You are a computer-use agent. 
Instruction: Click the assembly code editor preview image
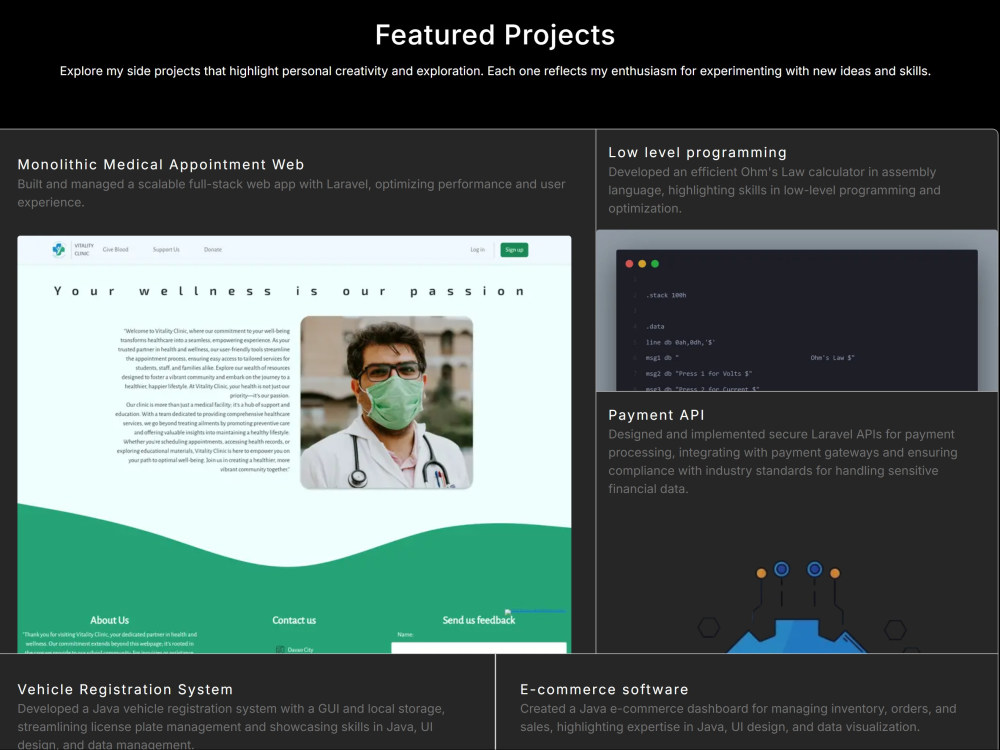click(797, 311)
